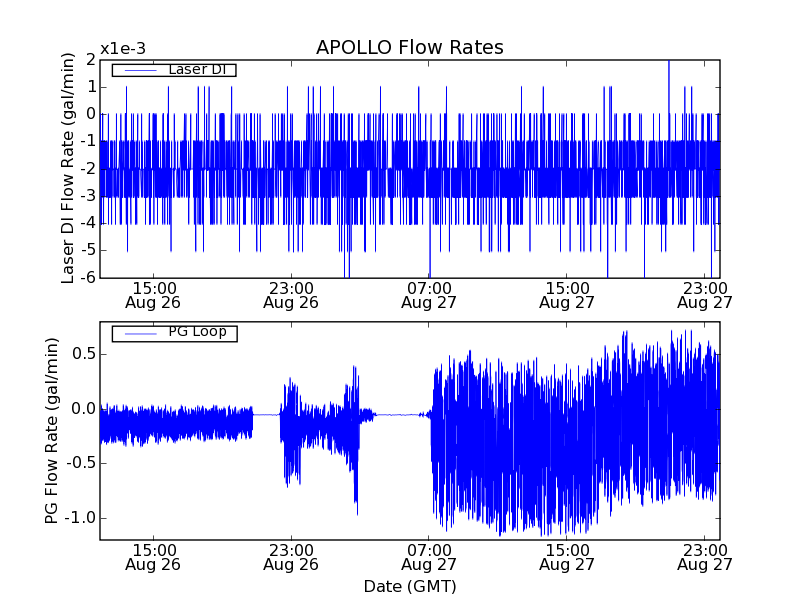The height and width of the screenshot is (600, 800).
Task: Click the APOLLO Flow Rates chart title
Action: pos(409,48)
